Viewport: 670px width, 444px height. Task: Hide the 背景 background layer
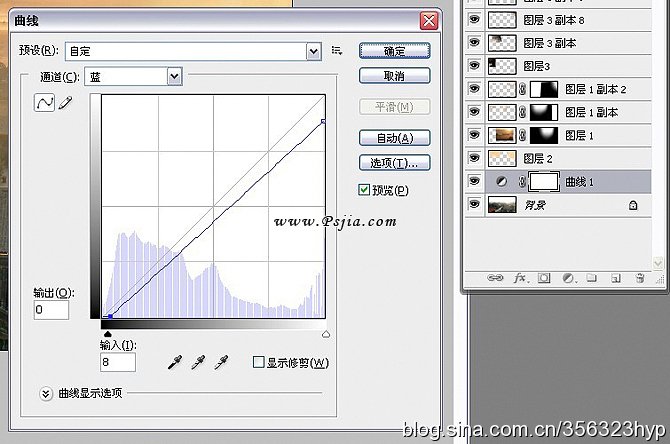click(x=474, y=204)
